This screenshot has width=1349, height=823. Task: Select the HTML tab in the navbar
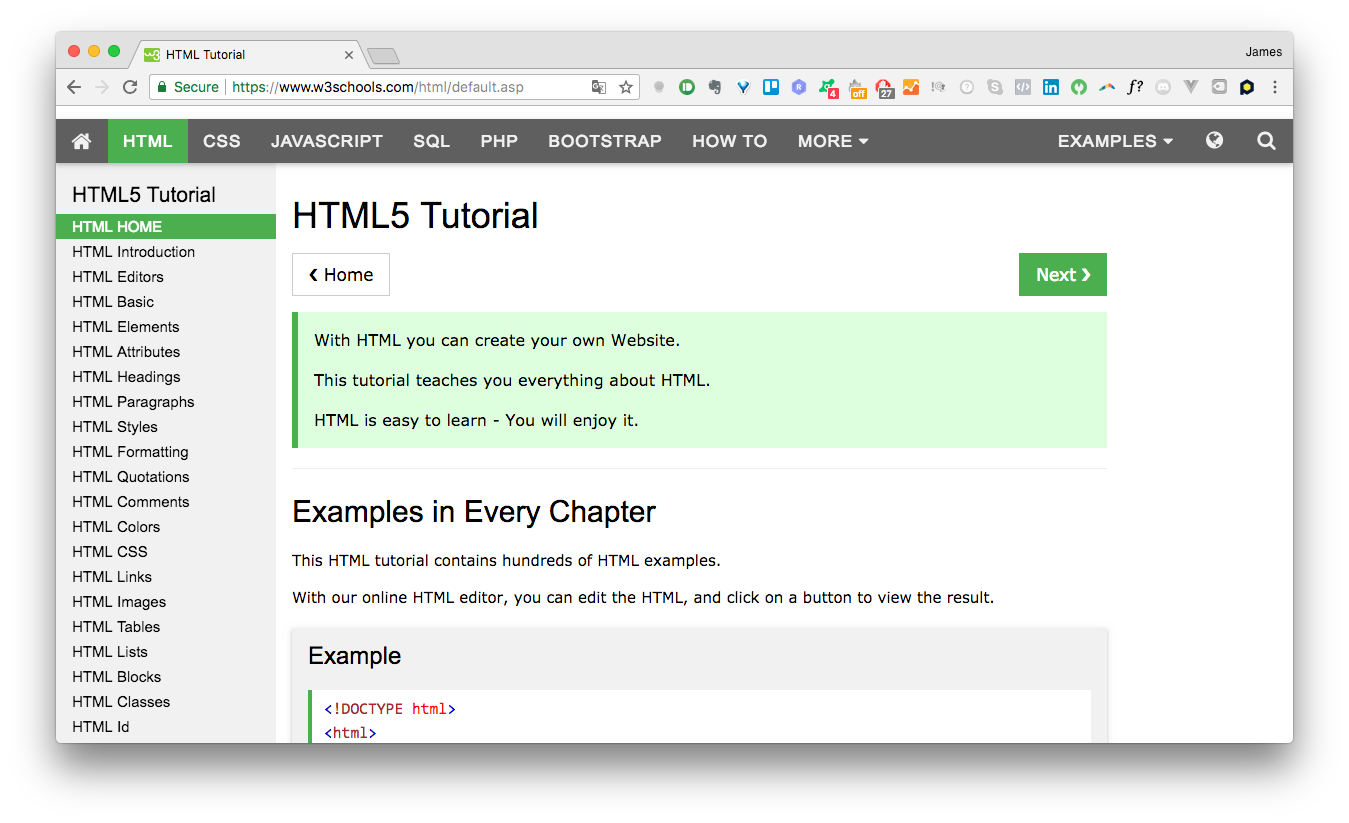pos(148,141)
